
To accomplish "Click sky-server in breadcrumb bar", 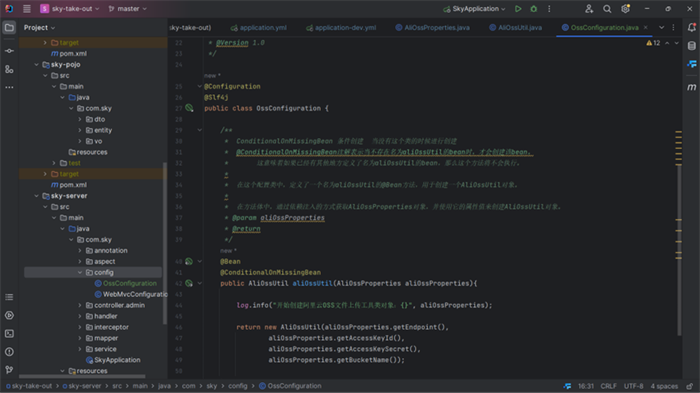I will click(x=82, y=386).
